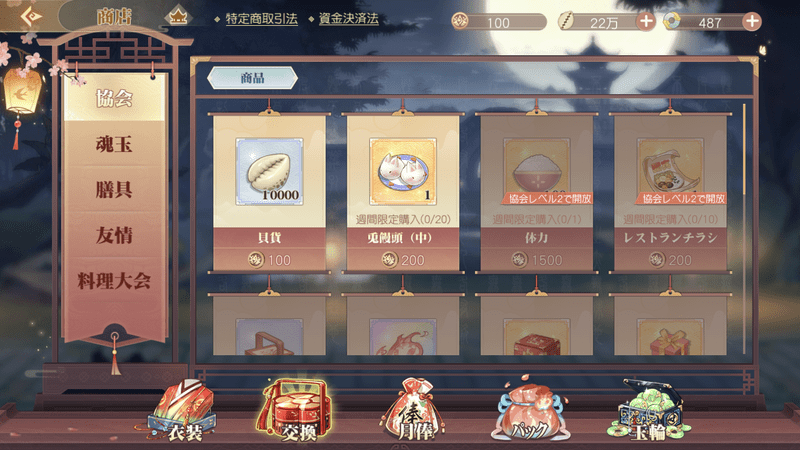Open the crown VIP icon

178,17
